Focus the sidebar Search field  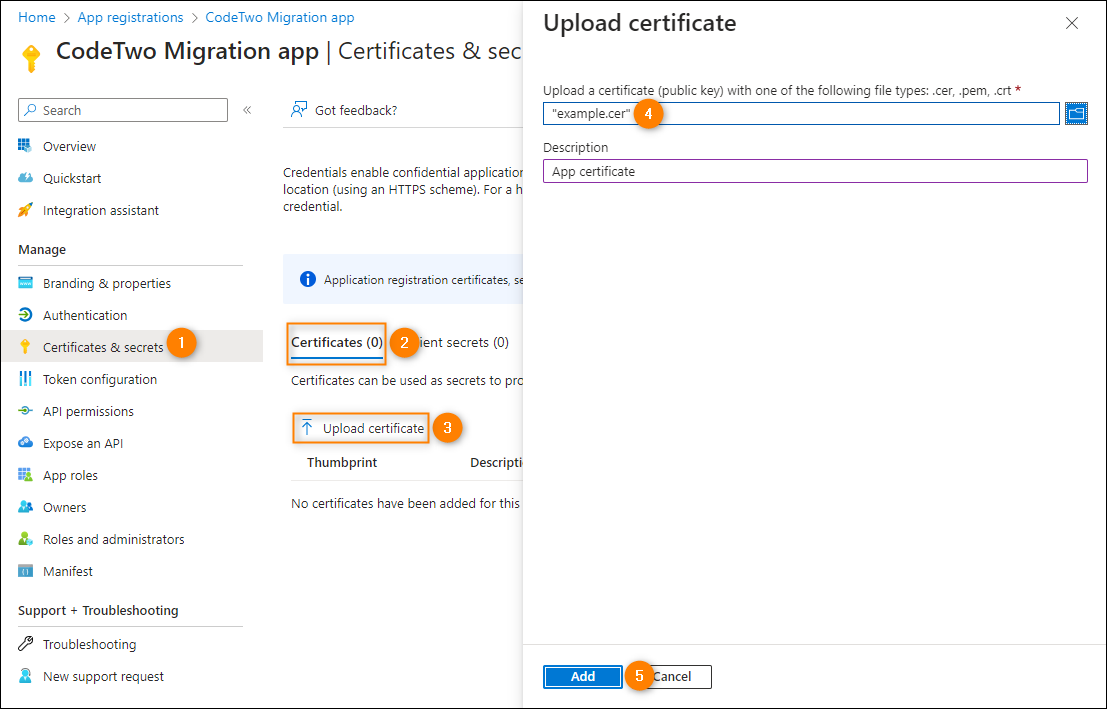click(x=123, y=110)
